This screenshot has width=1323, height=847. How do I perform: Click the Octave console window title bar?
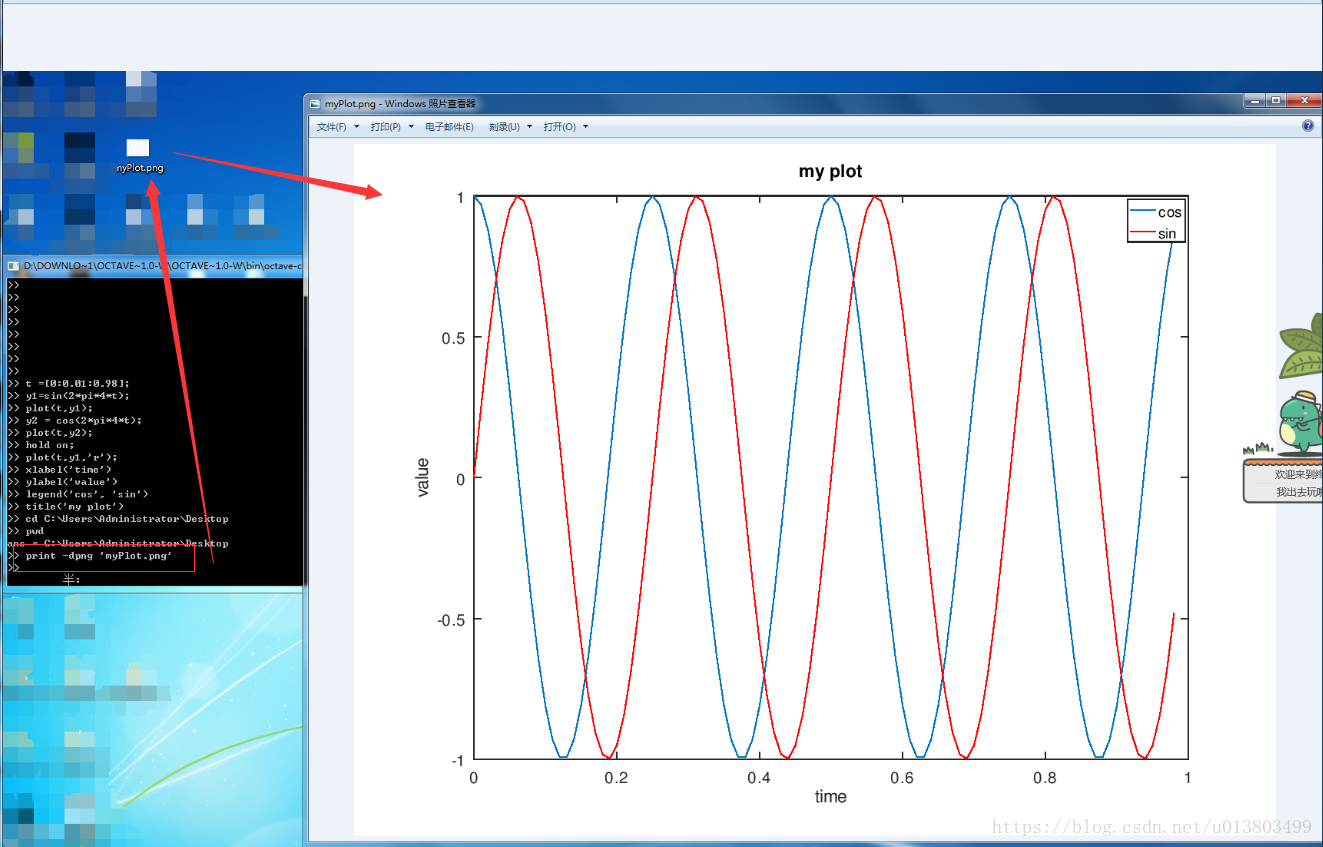click(x=154, y=266)
